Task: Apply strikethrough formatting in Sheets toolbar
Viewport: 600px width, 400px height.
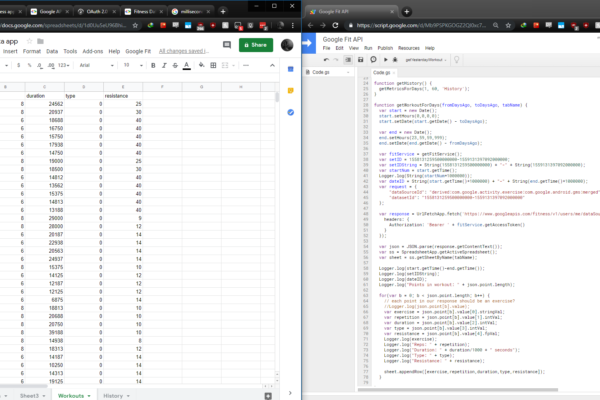Action: (x=175, y=65)
